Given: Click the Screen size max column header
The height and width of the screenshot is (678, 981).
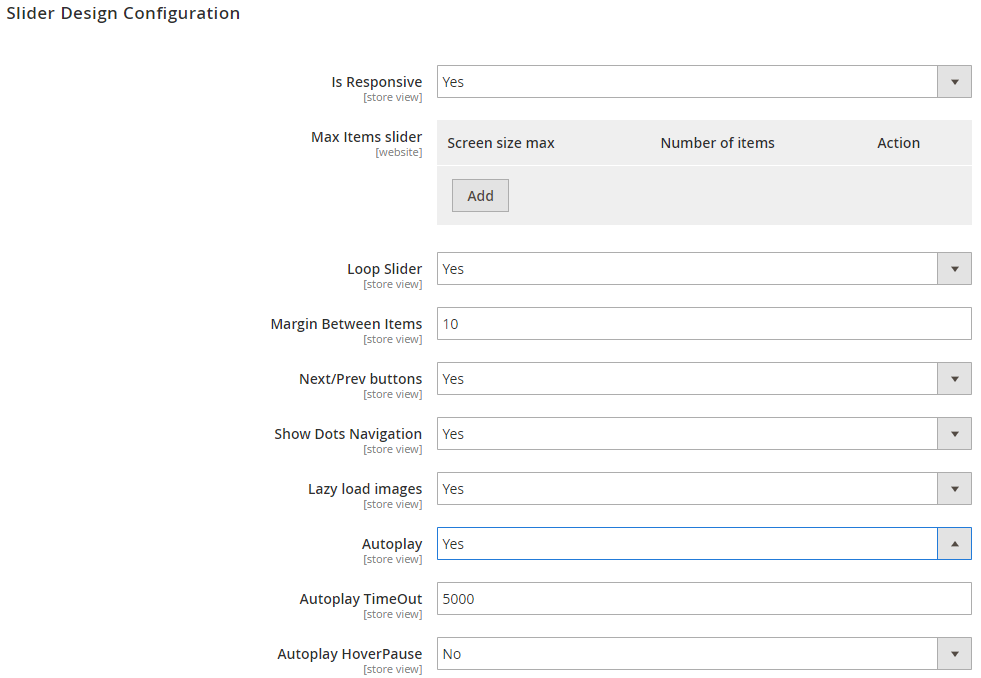Looking at the screenshot, I should point(500,143).
